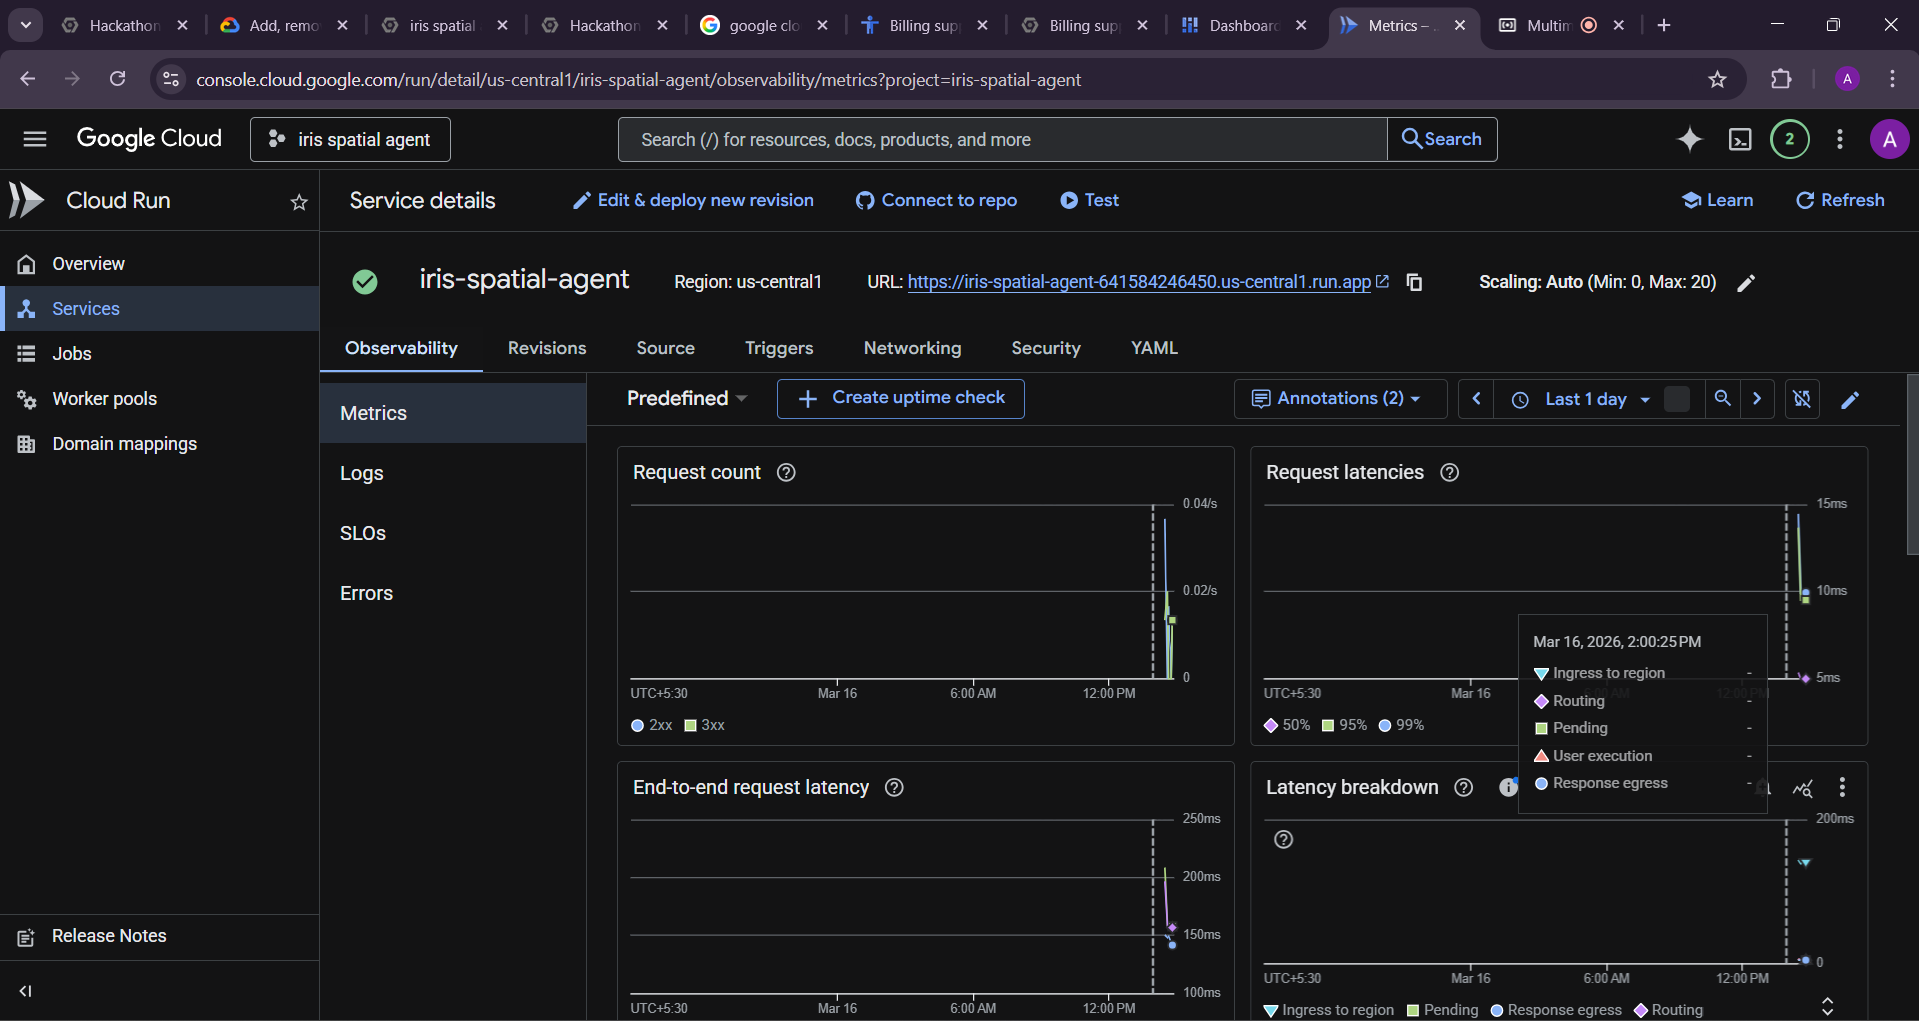Open help for Request count chart
Image resolution: width=1919 pixels, height=1021 pixels.
point(786,472)
